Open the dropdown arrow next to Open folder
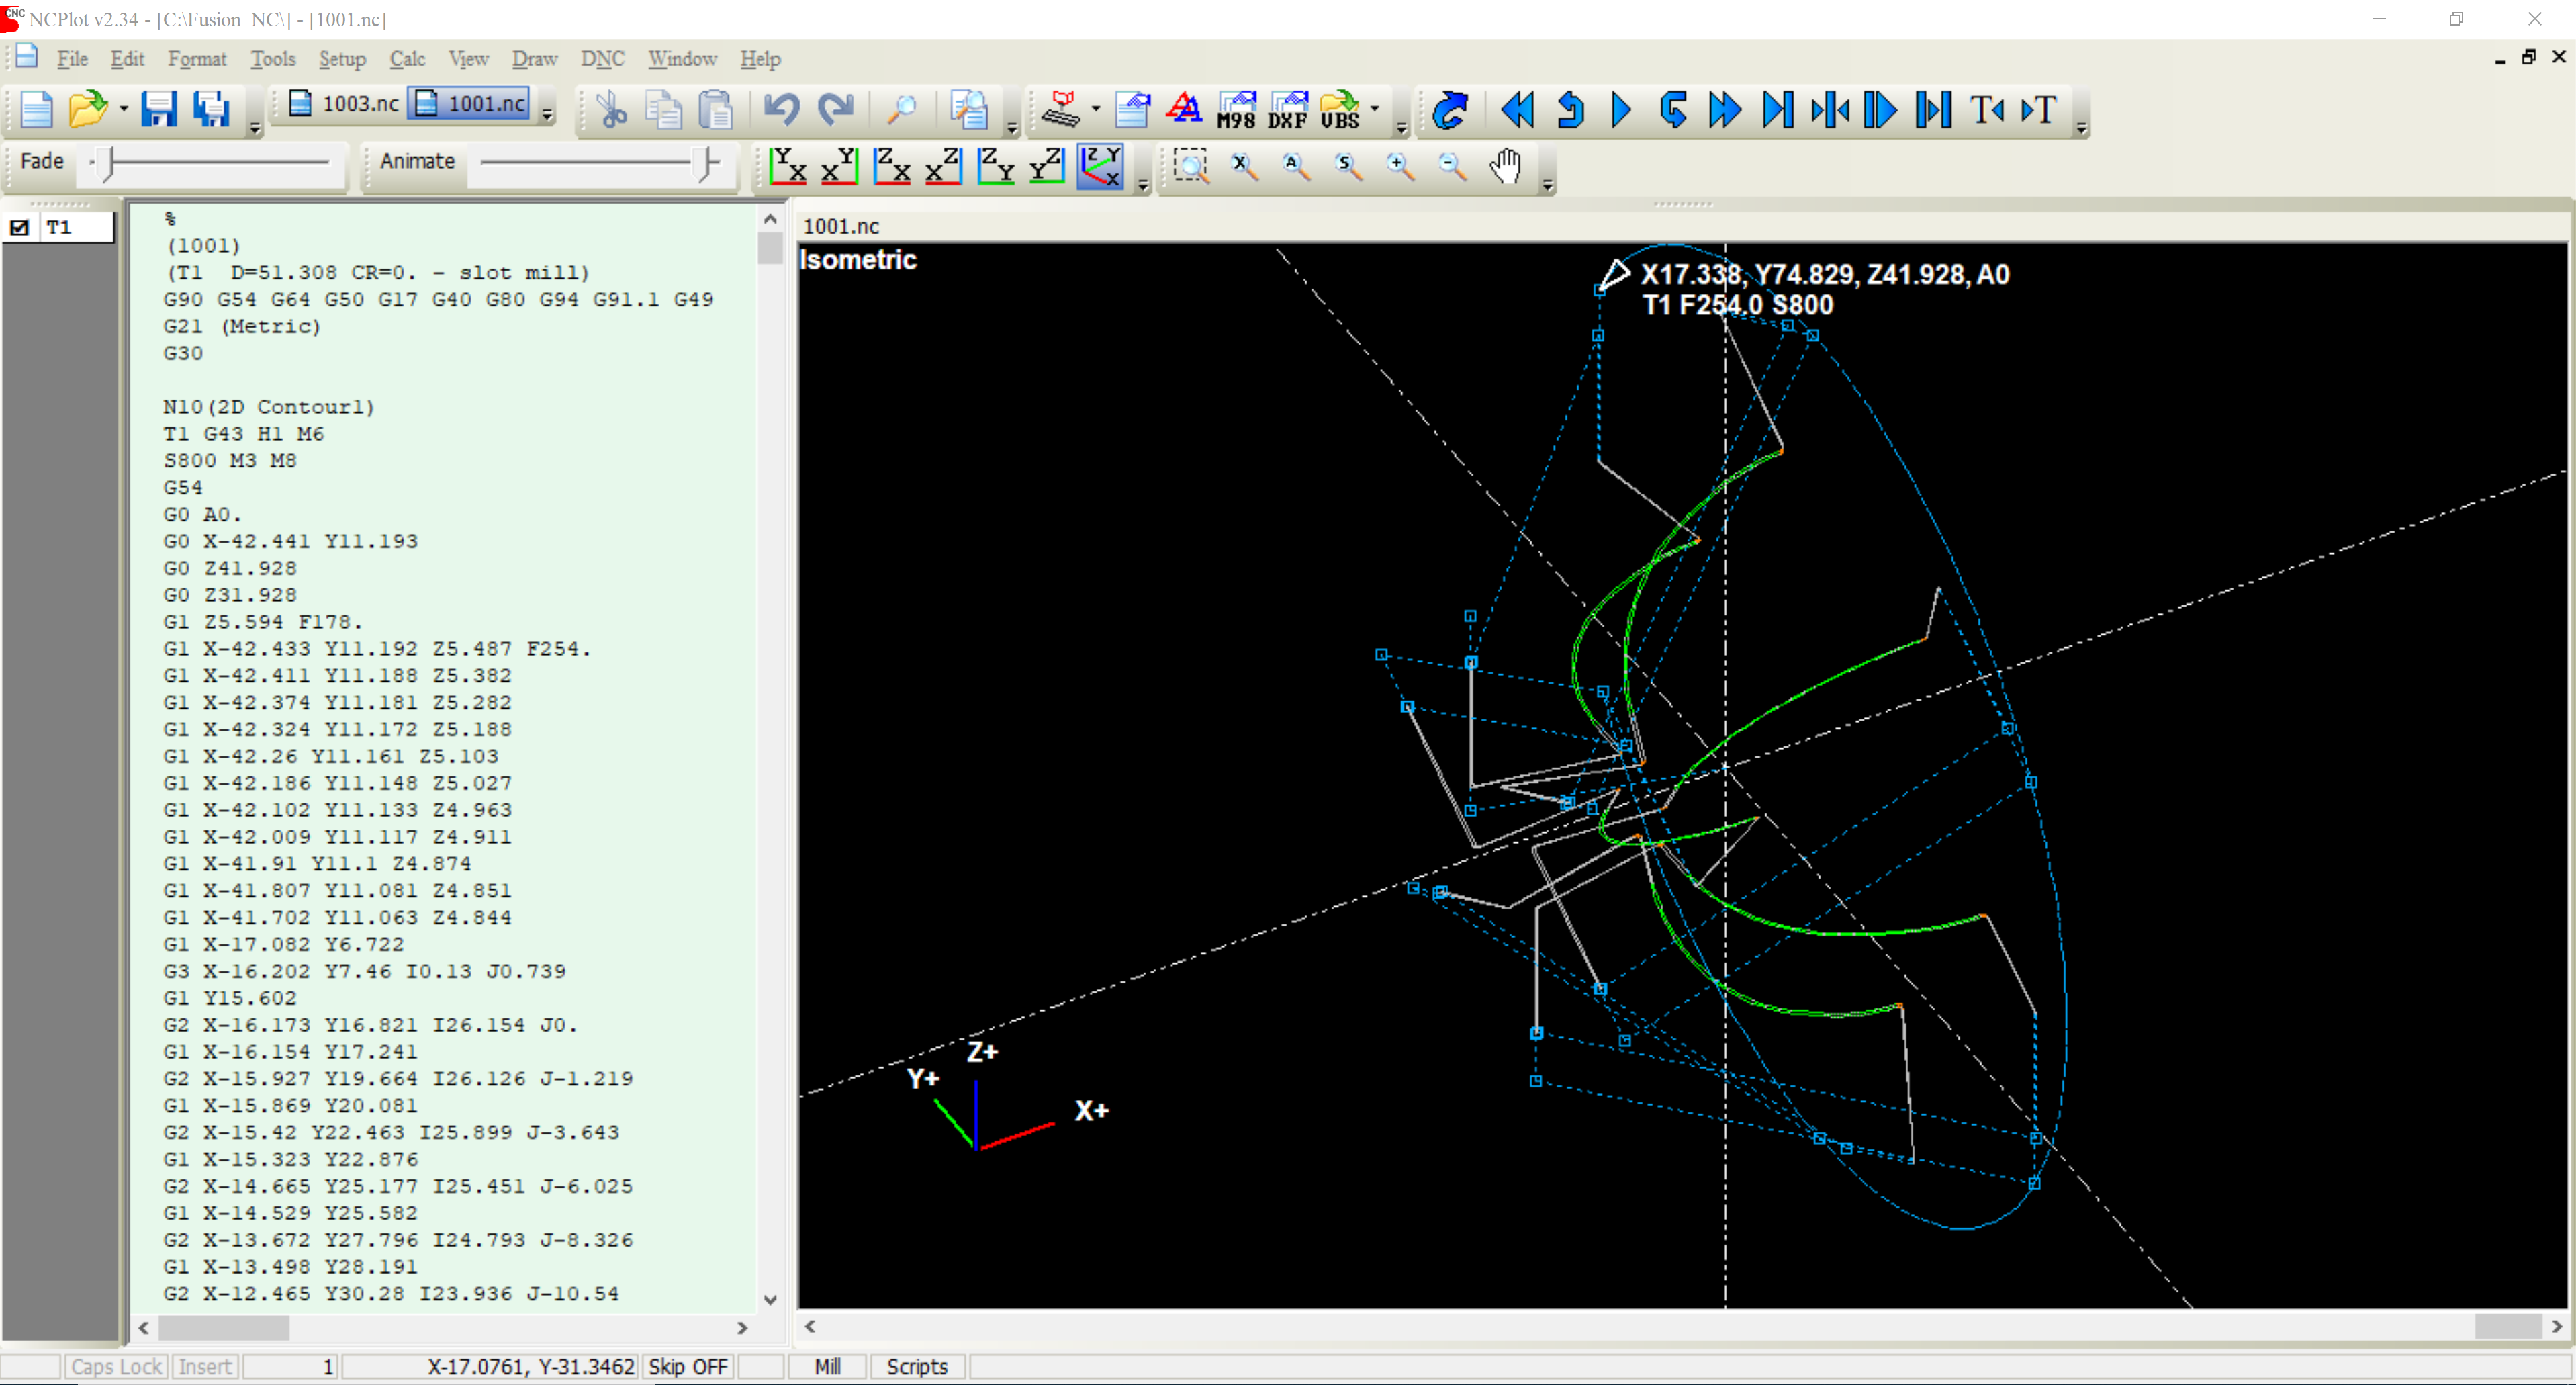Image resolution: width=2576 pixels, height=1385 pixels. pyautogui.click(x=123, y=109)
